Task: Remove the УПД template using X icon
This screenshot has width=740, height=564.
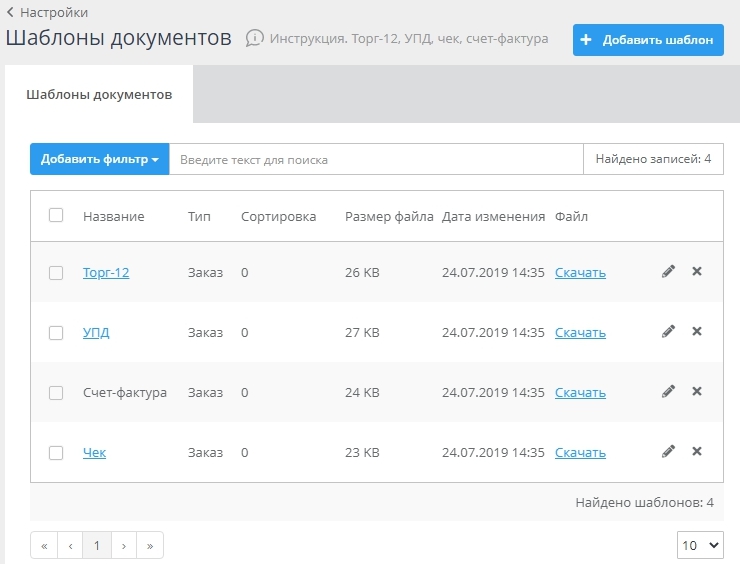Action: 697,332
